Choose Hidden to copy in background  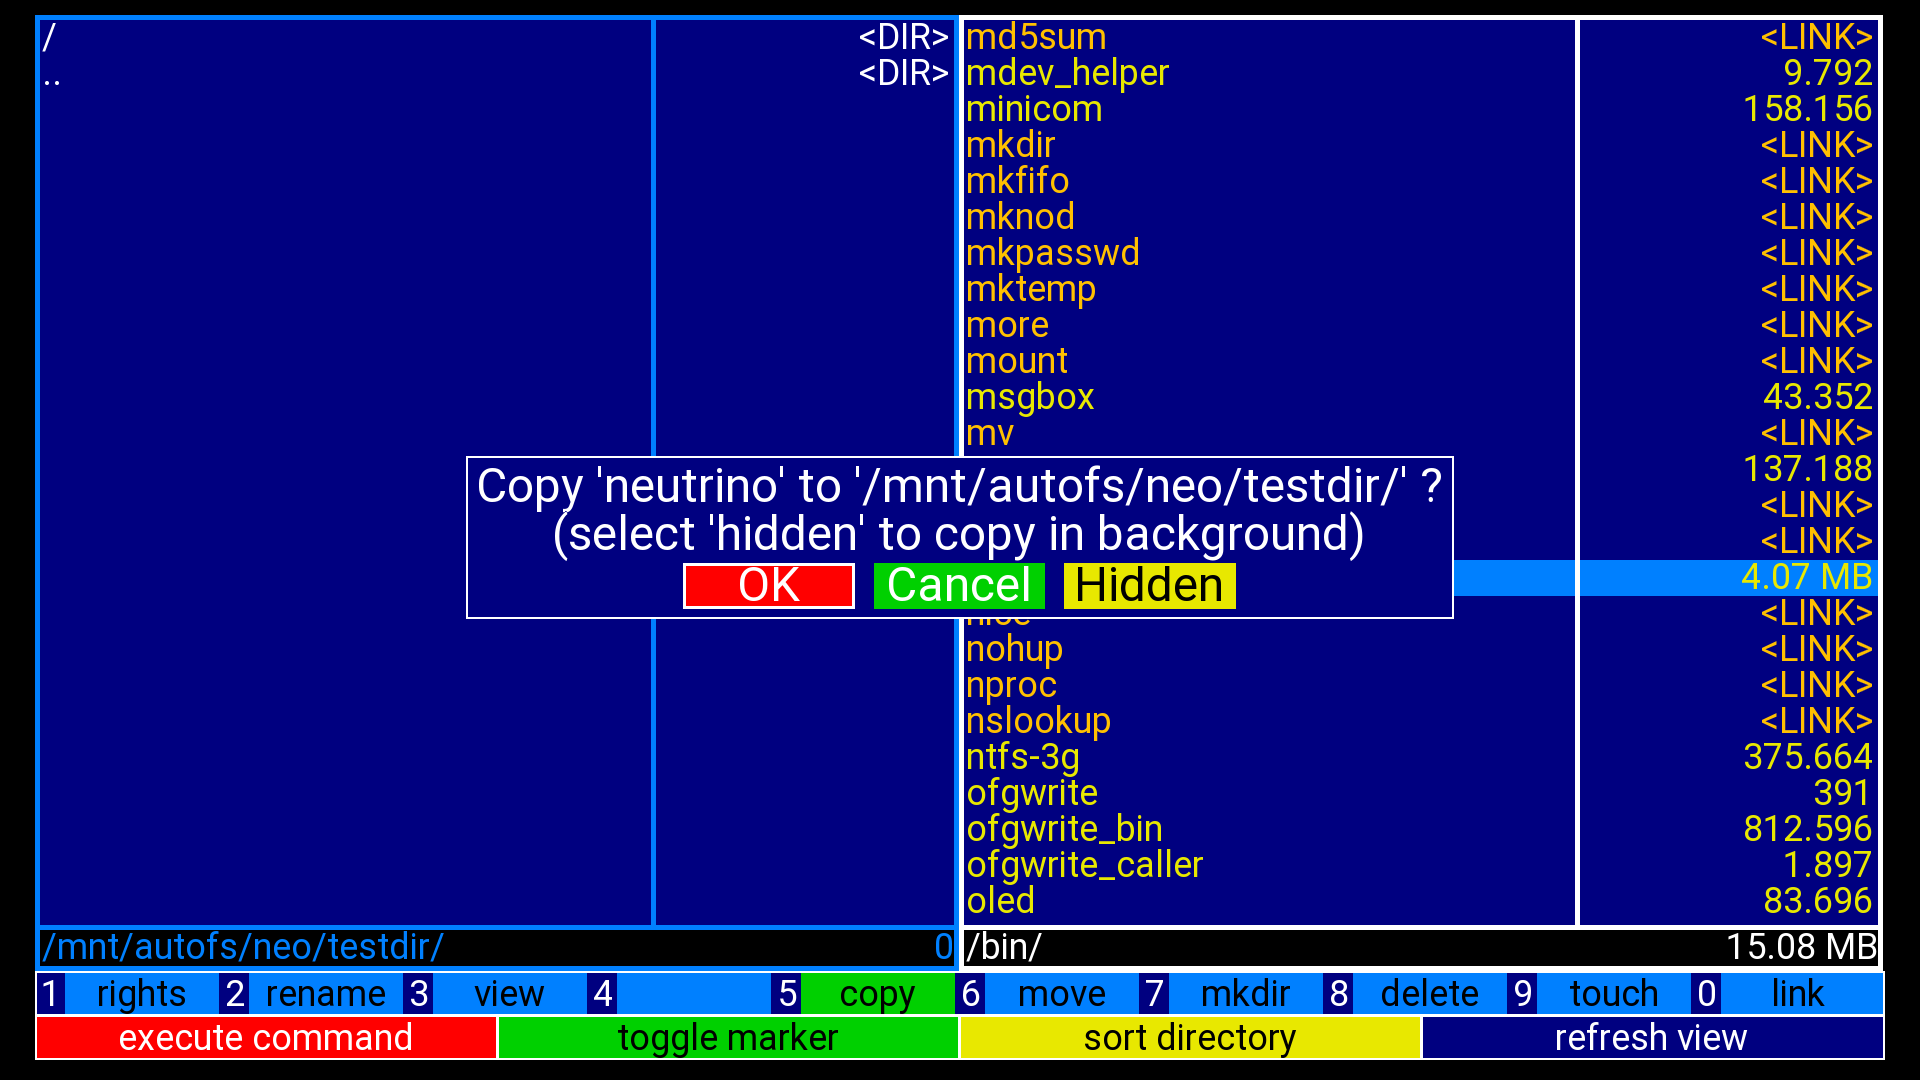coord(1149,586)
